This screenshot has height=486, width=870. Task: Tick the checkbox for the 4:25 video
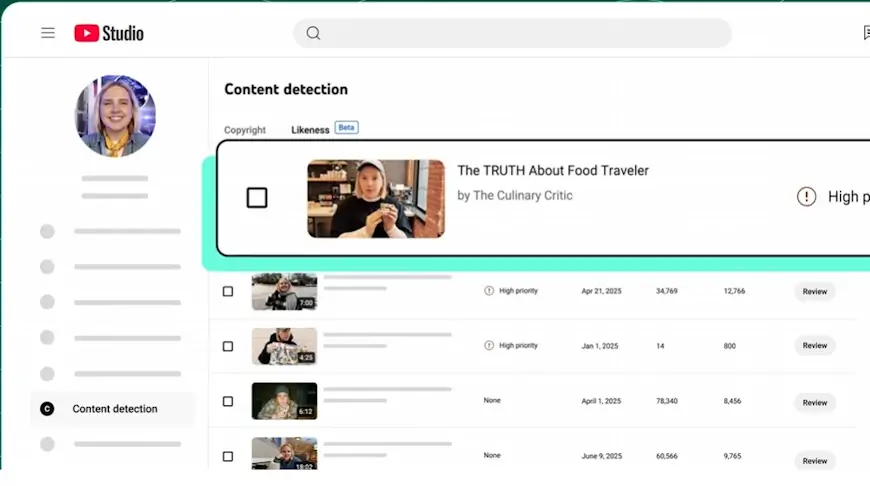click(228, 346)
